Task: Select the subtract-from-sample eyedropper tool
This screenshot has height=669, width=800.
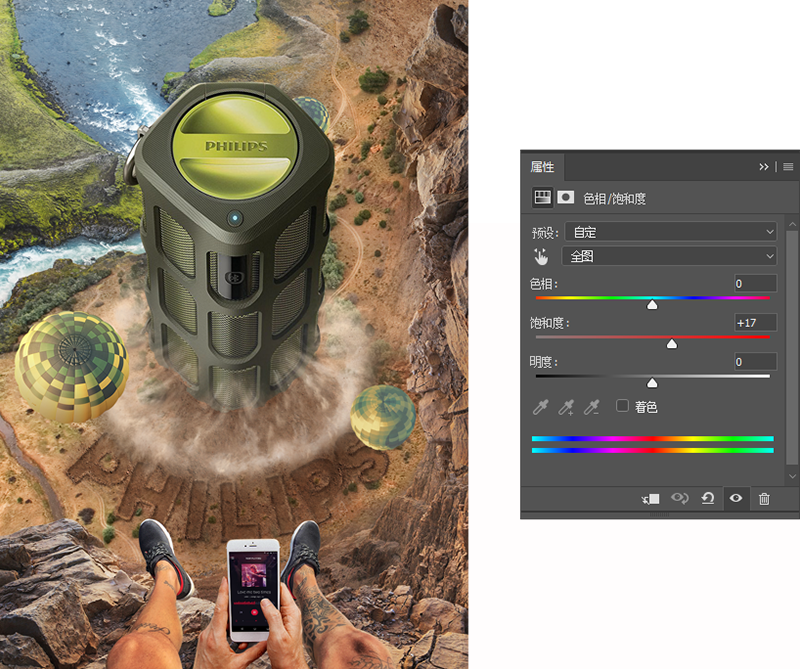Action: coord(591,407)
